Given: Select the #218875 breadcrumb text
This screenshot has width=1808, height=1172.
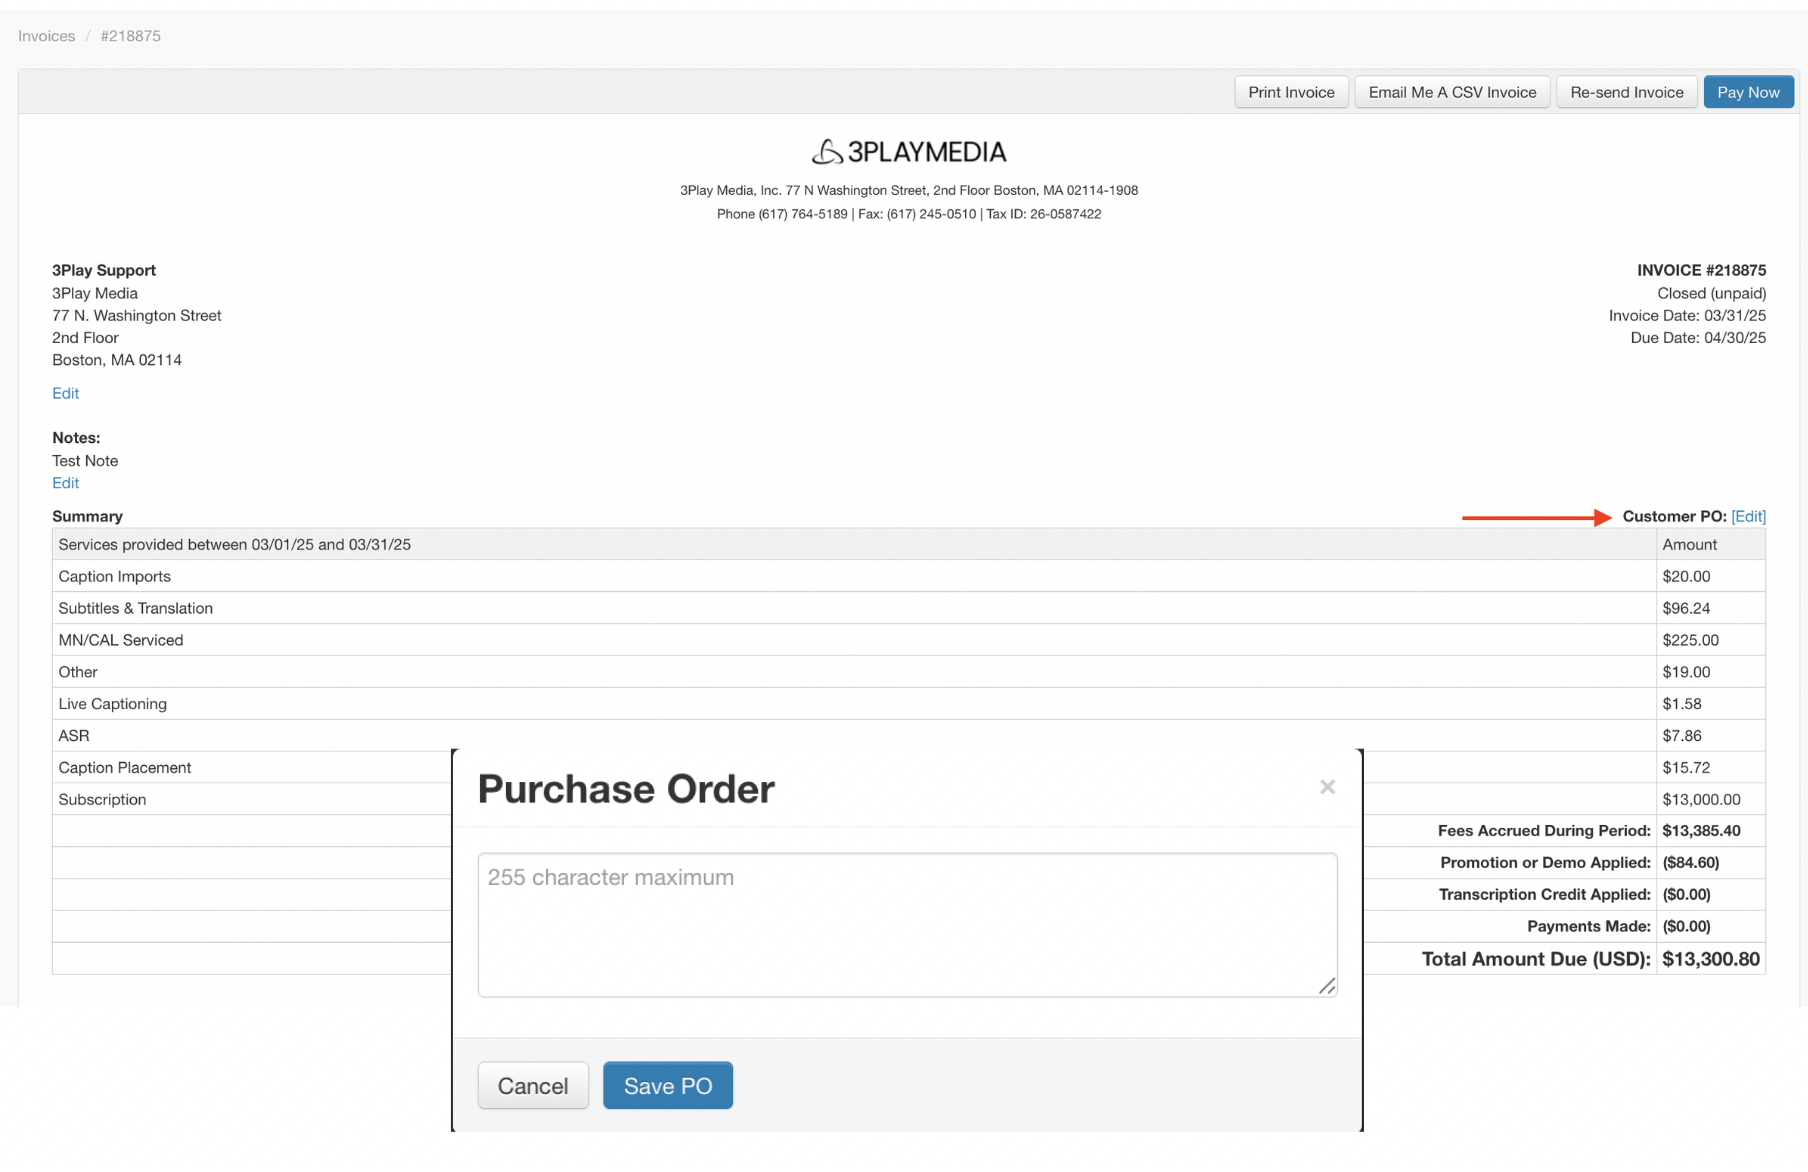Looking at the screenshot, I should (x=130, y=36).
